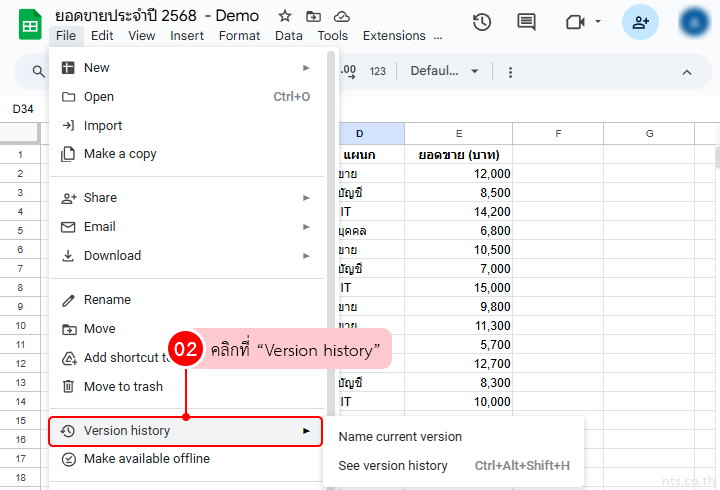The height and width of the screenshot is (490, 720).
Task: Open last edit history clock icon
Action: click(x=482, y=22)
